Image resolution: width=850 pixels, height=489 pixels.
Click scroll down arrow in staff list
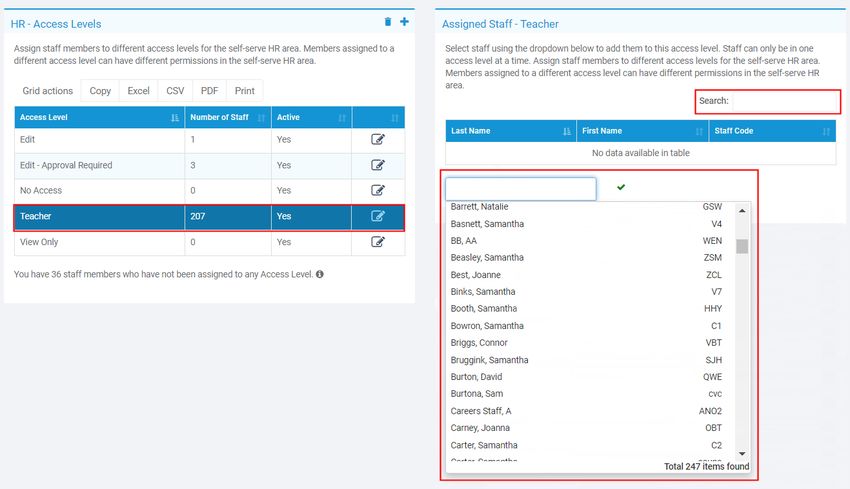pyautogui.click(x=742, y=454)
